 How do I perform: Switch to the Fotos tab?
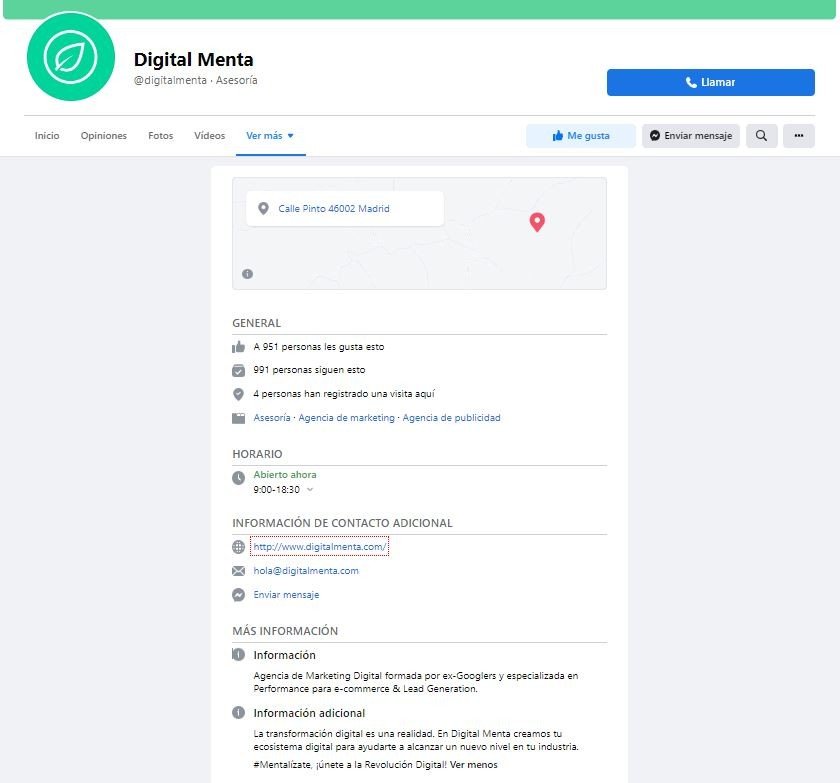[x=161, y=136]
